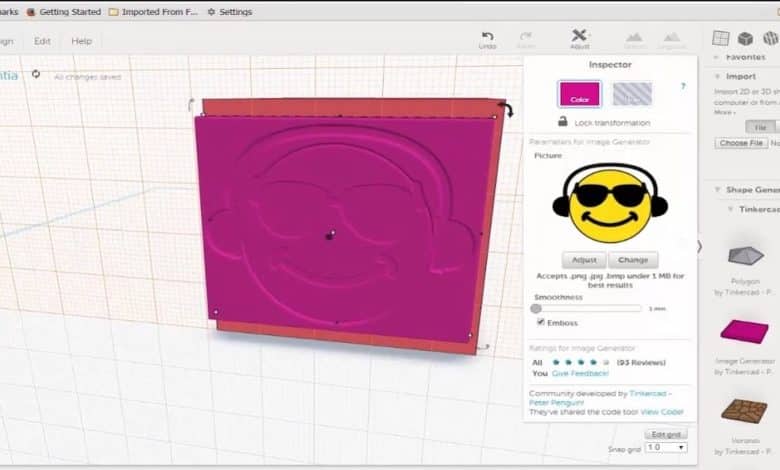Viewport: 780px width, 470px height.
Task: Click the smiley face picture preview
Action: pyautogui.click(x=610, y=203)
